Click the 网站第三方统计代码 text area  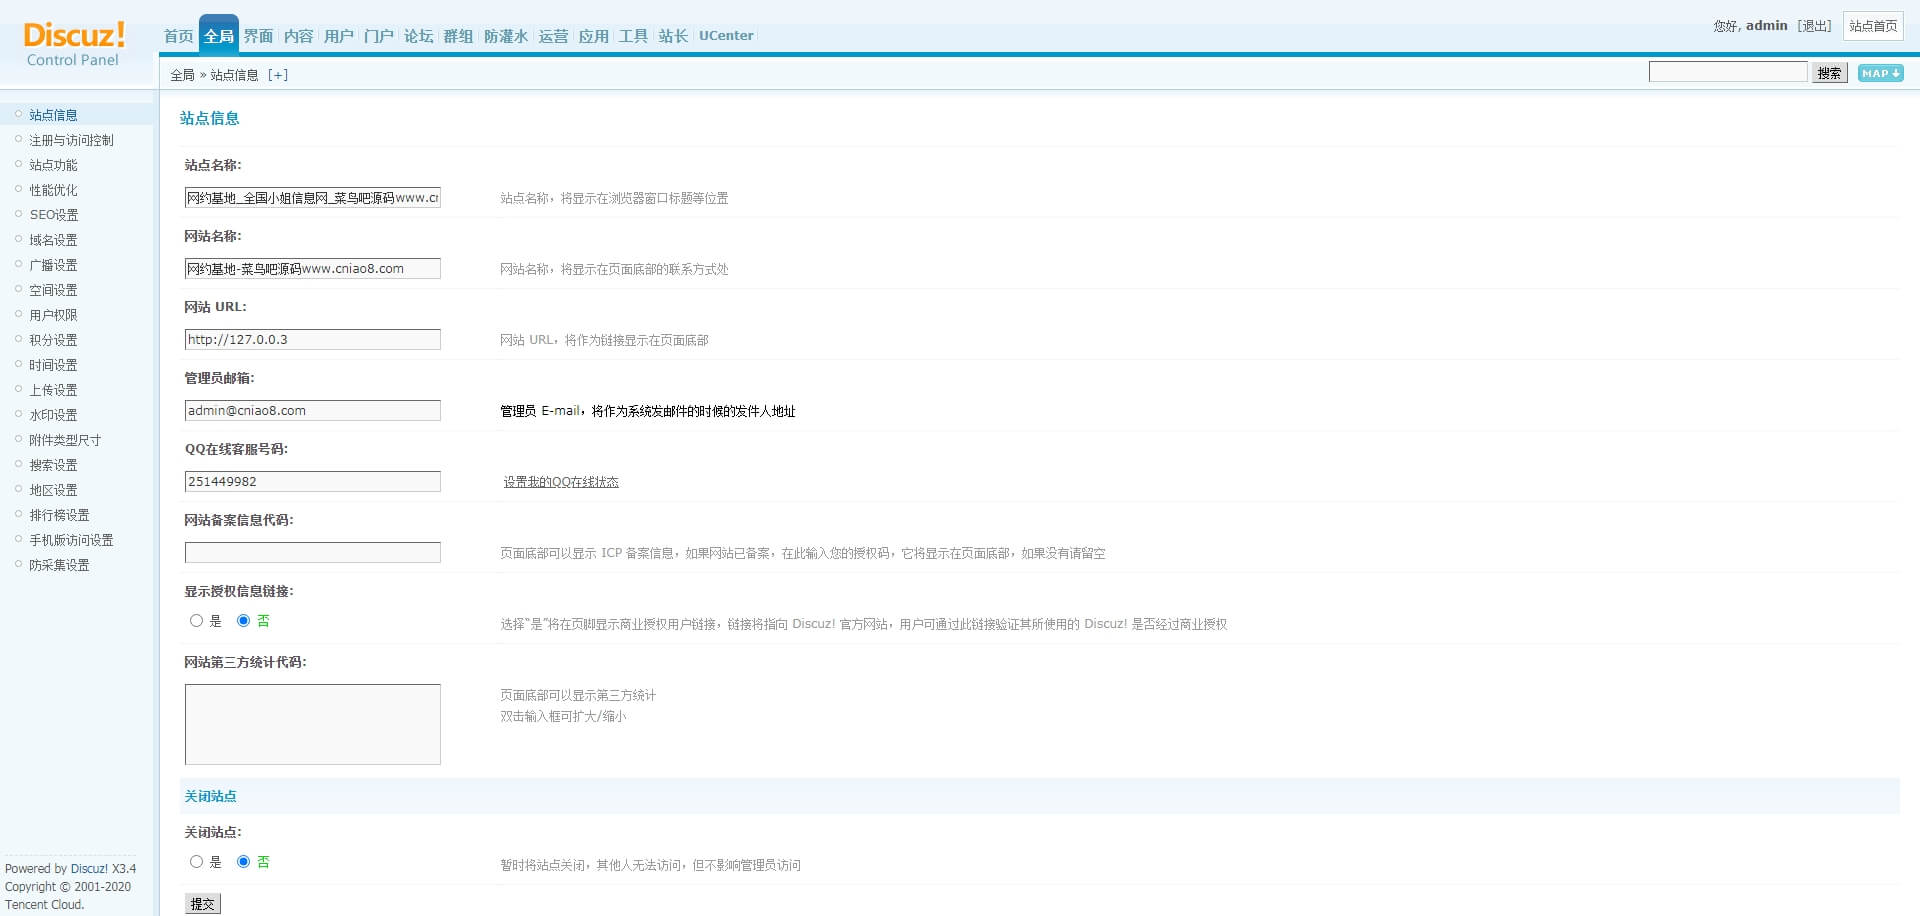pyautogui.click(x=312, y=724)
